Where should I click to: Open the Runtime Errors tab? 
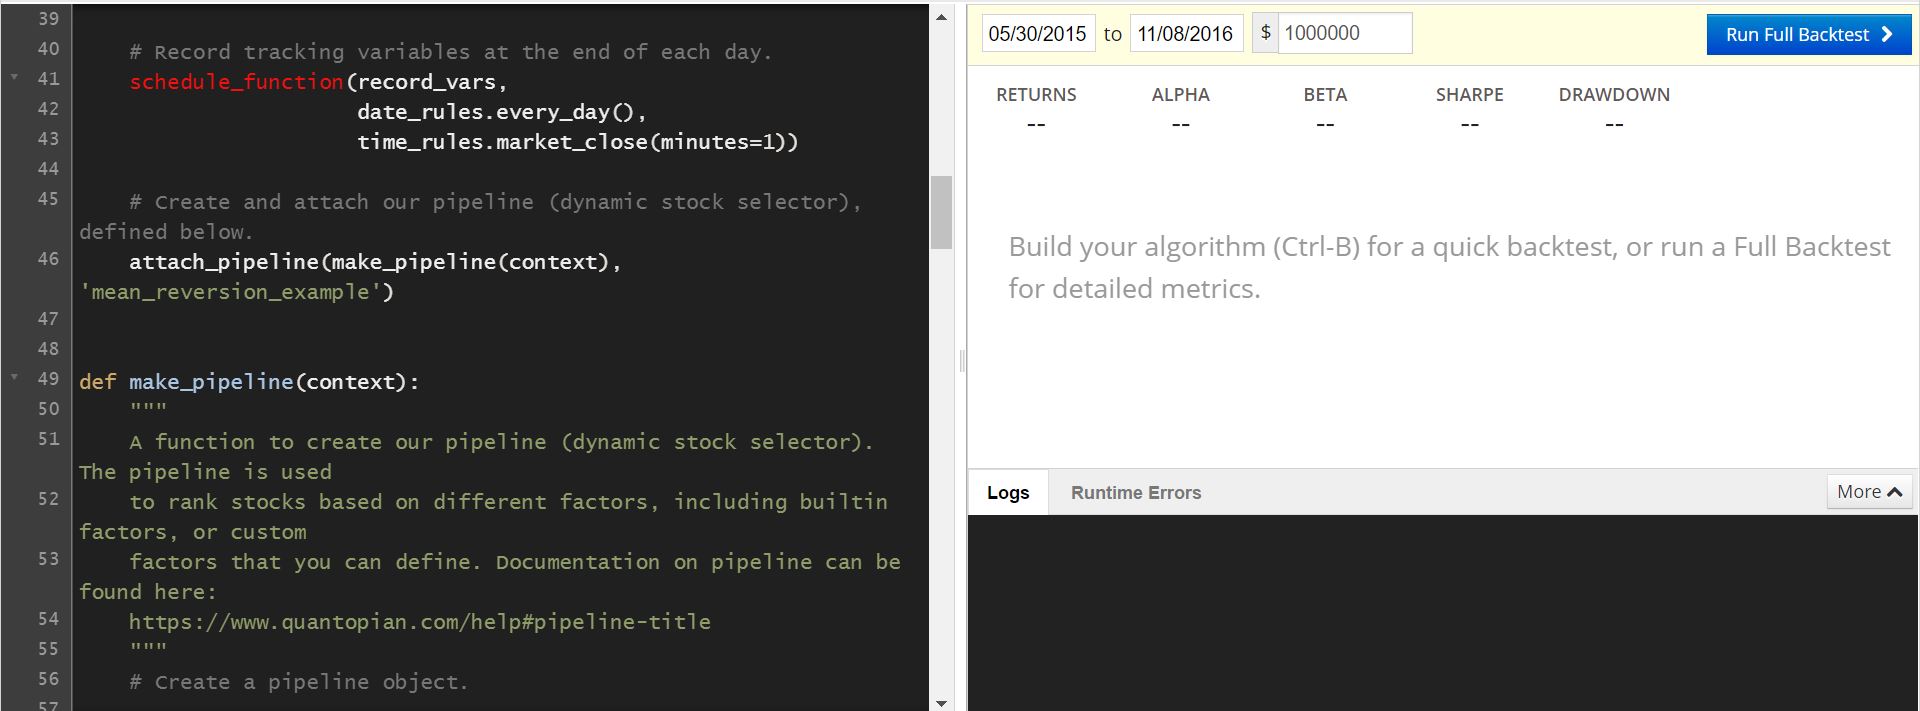pos(1136,492)
